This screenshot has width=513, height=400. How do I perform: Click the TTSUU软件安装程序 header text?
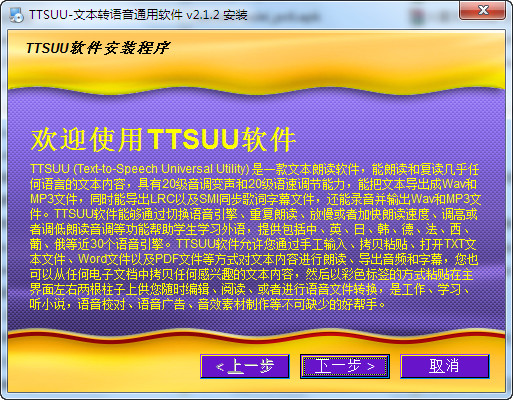coord(98,48)
